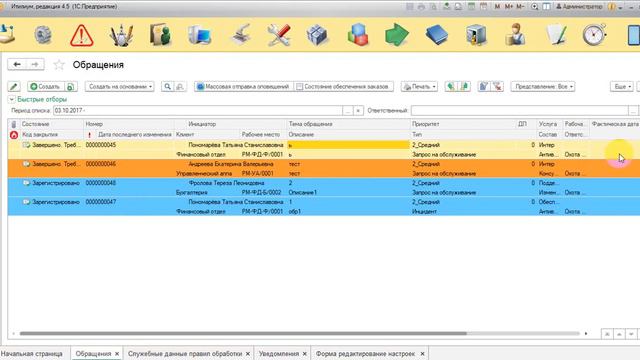Sort by the Приоритет column header
The height and width of the screenshot is (360, 640).
[425, 124]
